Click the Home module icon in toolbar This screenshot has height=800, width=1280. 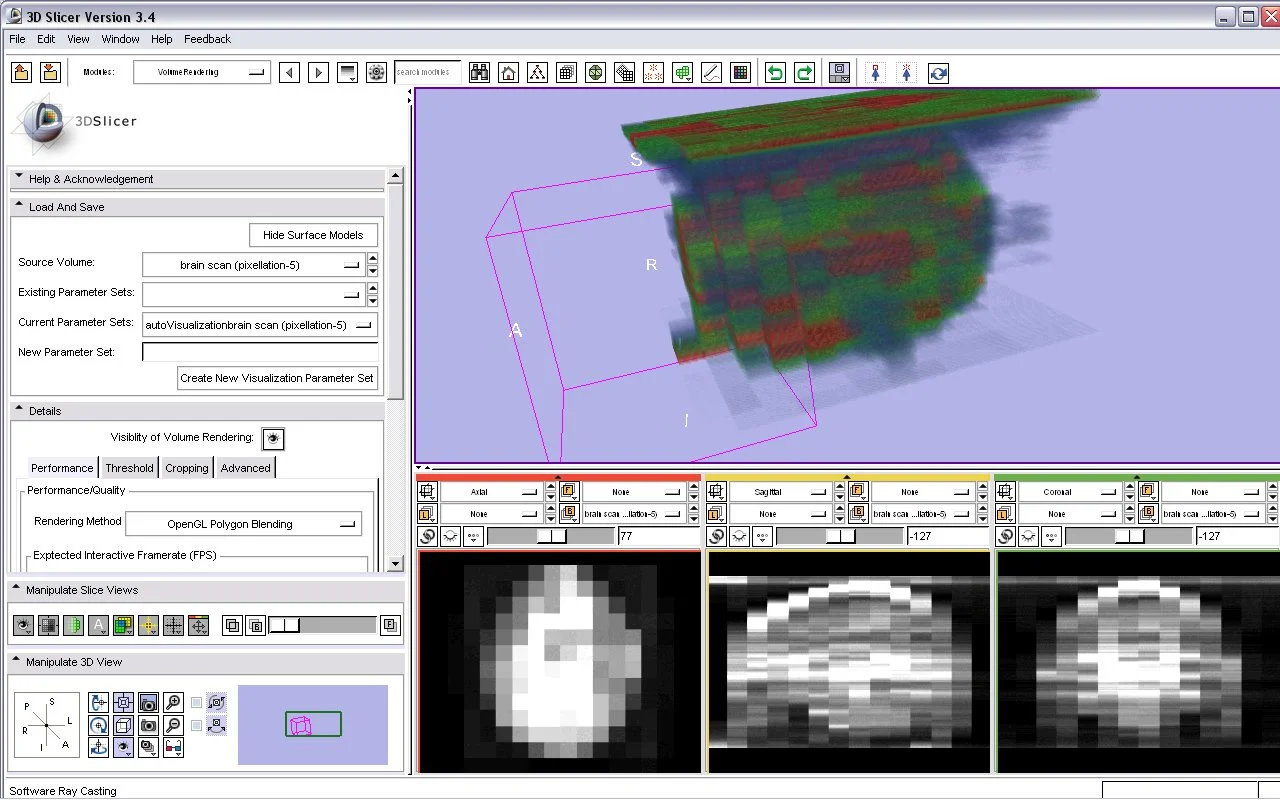[509, 72]
